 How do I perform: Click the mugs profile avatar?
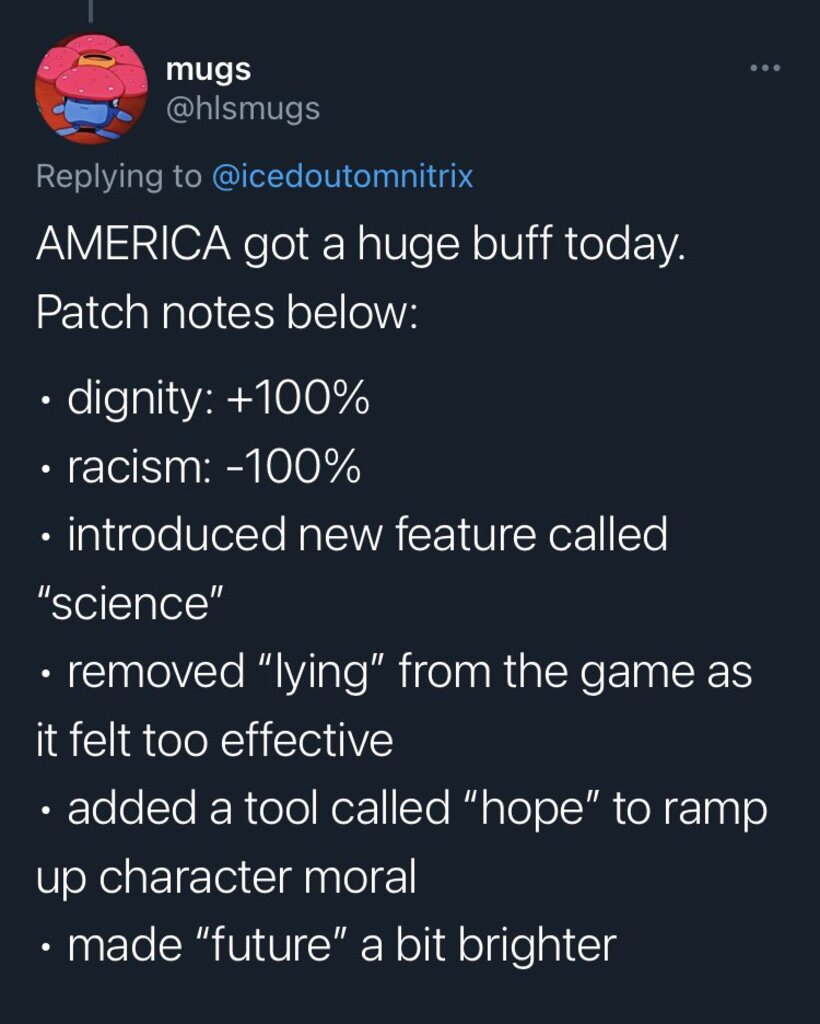tap(85, 89)
